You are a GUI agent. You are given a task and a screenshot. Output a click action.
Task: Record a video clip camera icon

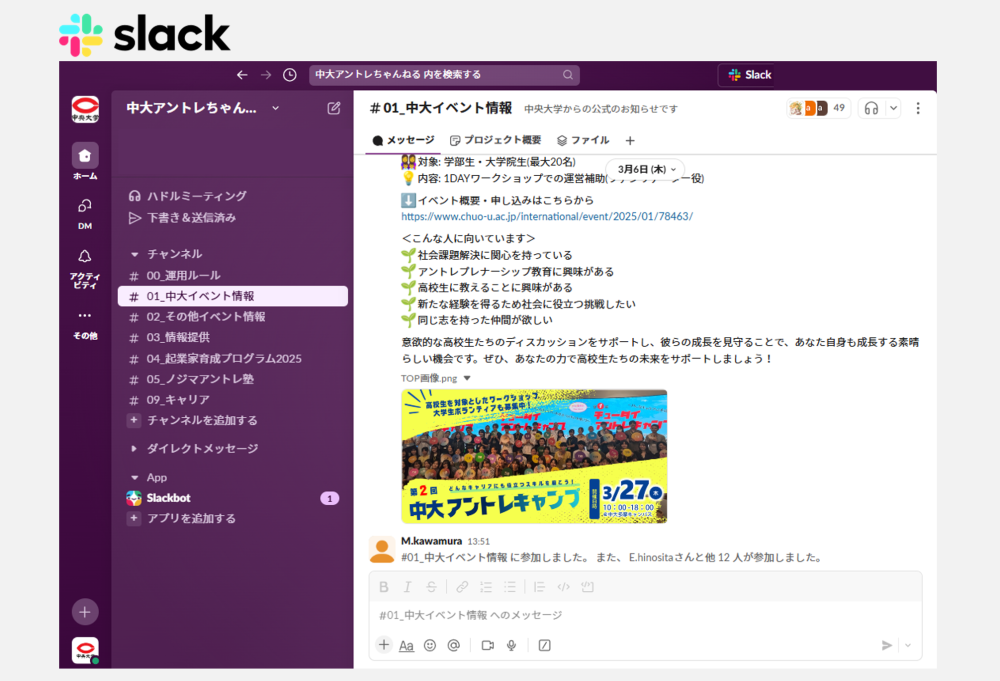[x=488, y=645]
